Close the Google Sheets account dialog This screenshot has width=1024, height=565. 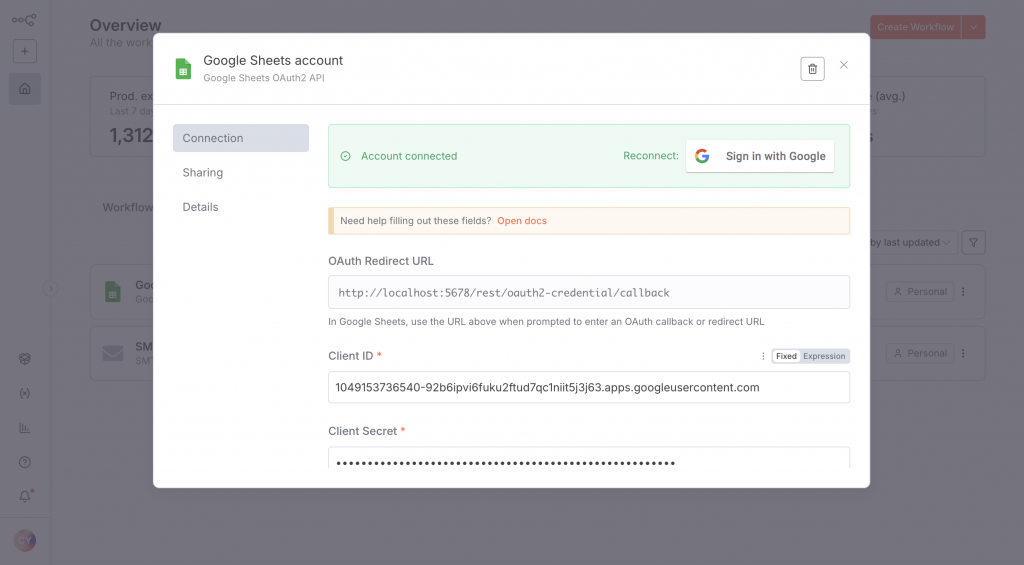(x=844, y=65)
